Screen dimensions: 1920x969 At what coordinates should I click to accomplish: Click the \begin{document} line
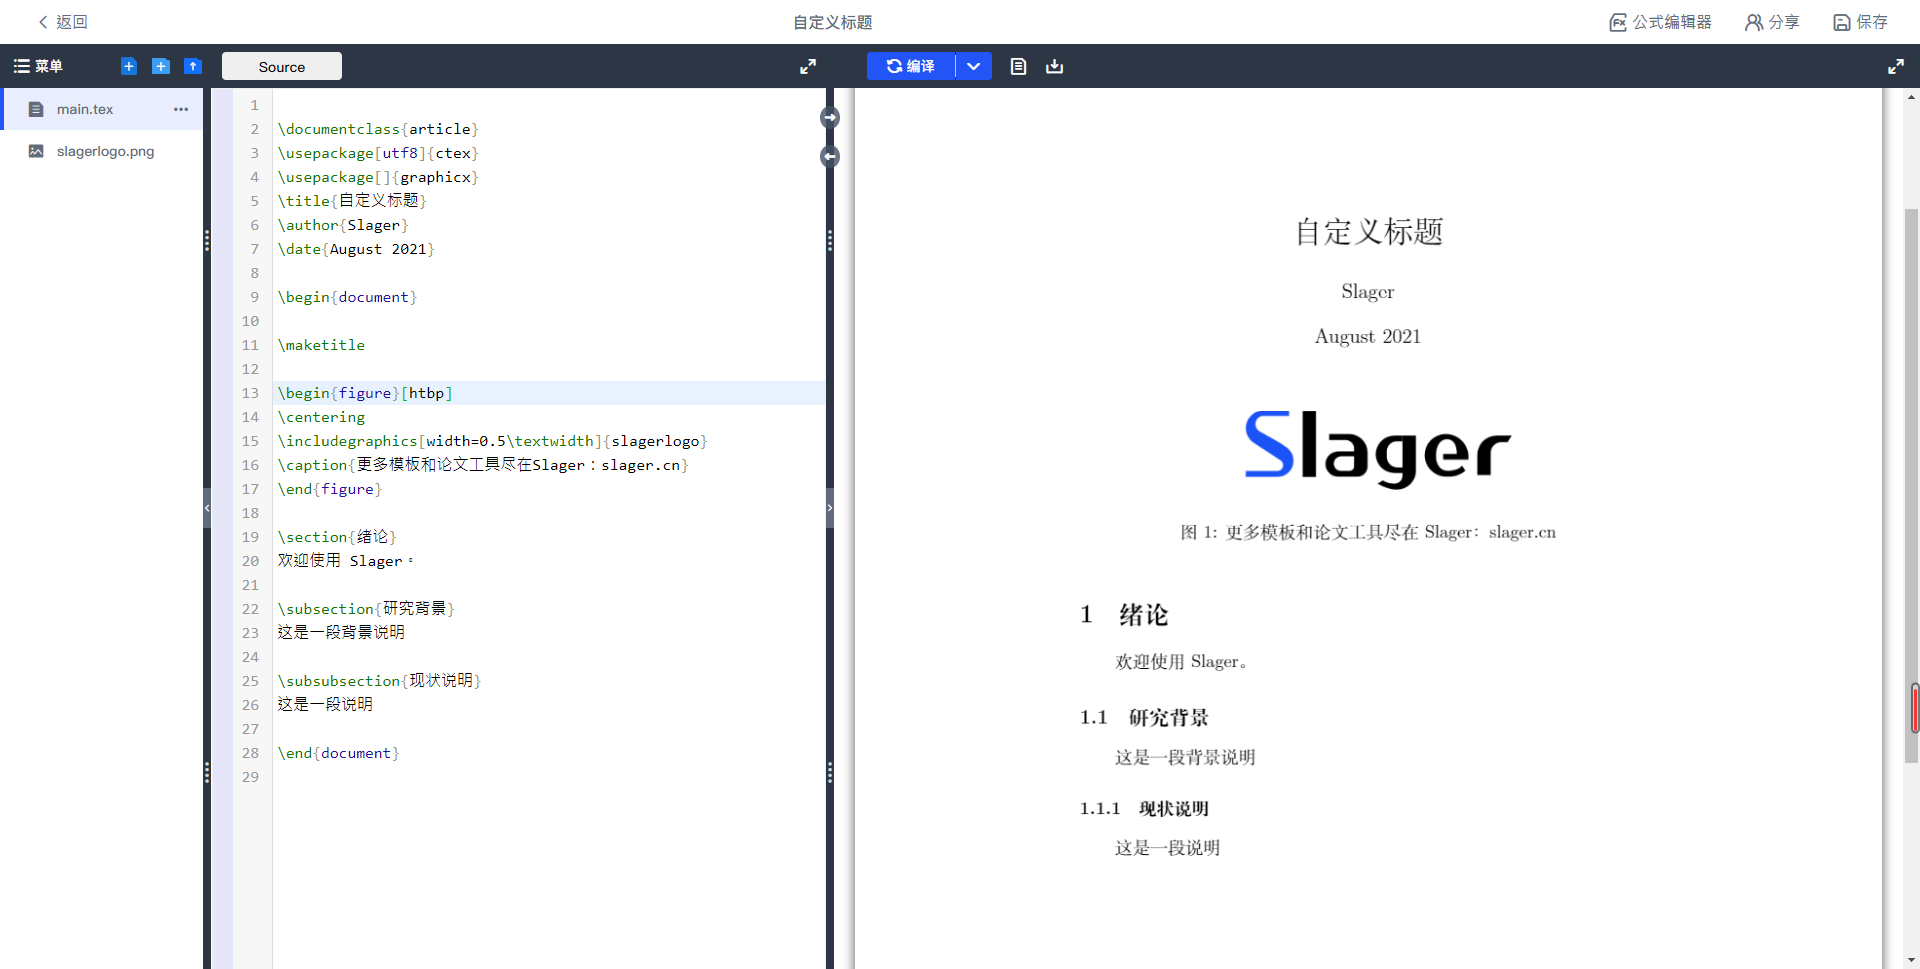pyautogui.click(x=347, y=297)
